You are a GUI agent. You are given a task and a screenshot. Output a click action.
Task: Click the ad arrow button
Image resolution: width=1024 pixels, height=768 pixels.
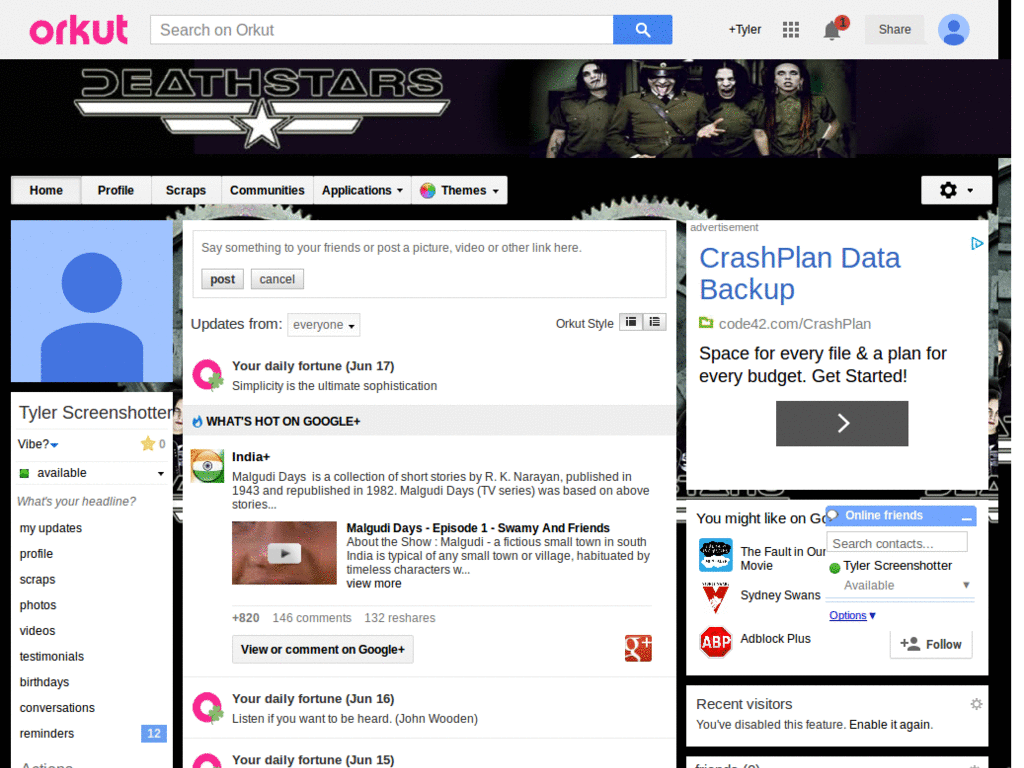click(x=842, y=423)
